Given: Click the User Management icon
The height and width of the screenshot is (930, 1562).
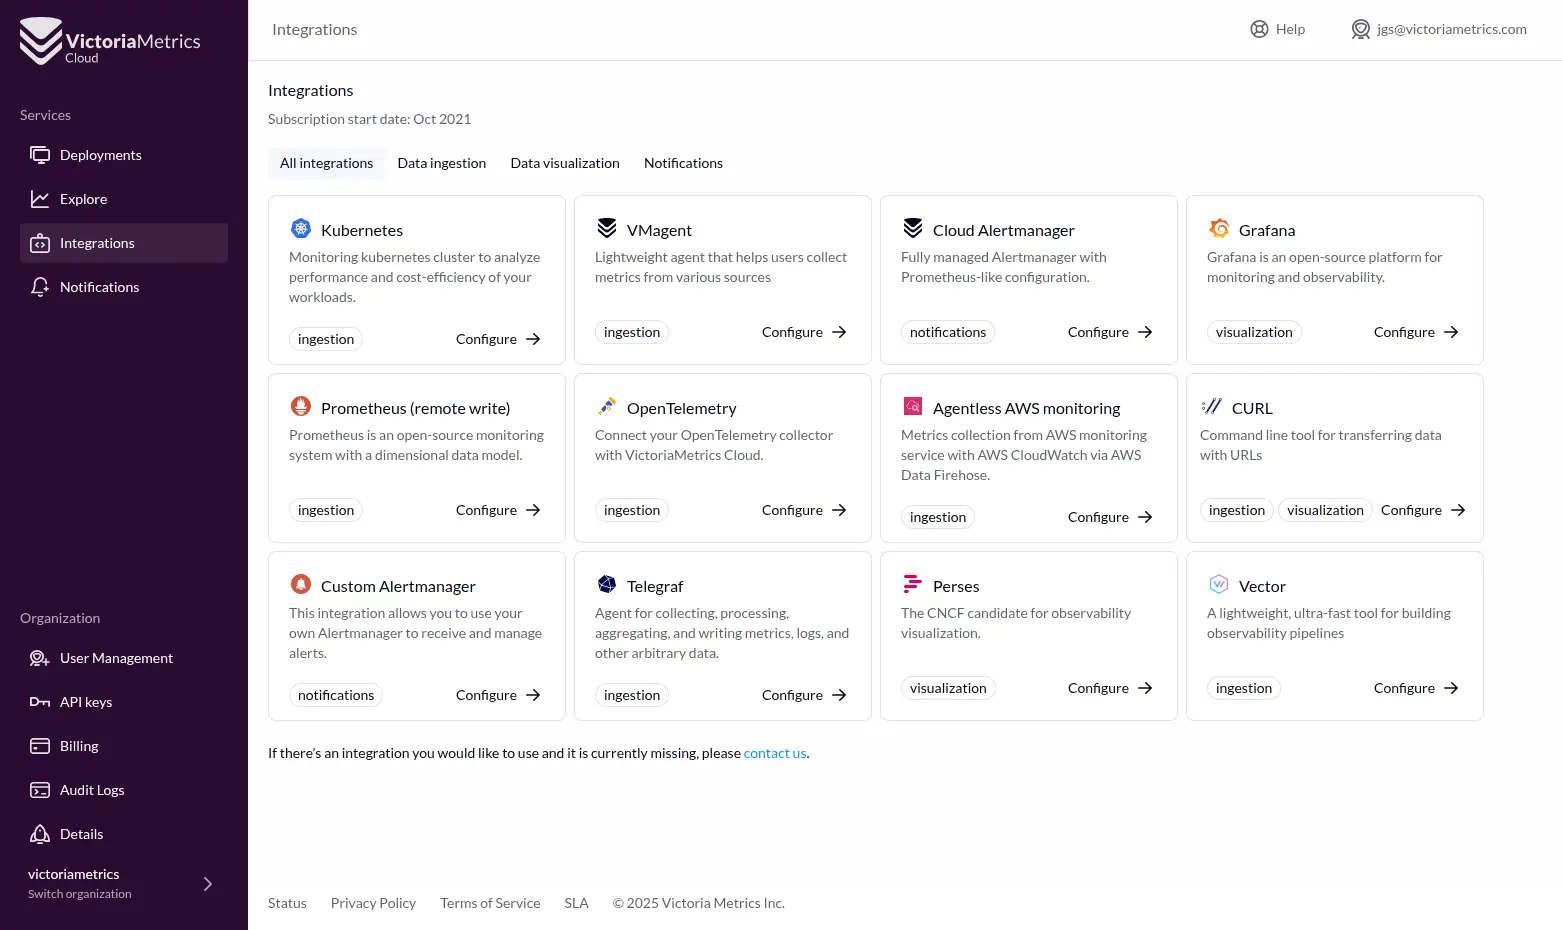Looking at the screenshot, I should pyautogui.click(x=40, y=658).
